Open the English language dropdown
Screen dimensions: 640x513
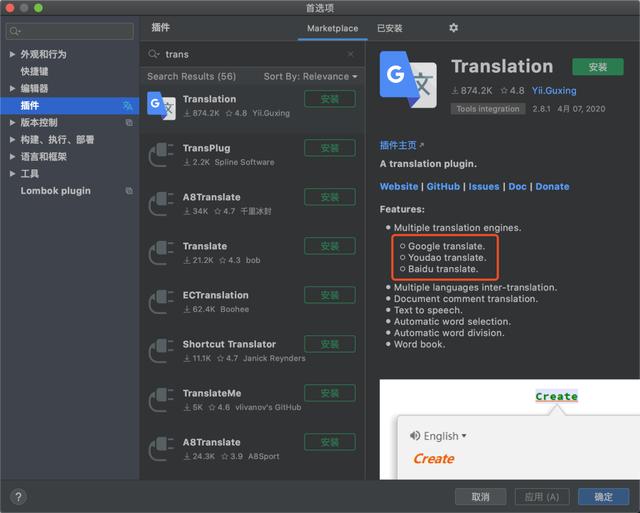coord(439,436)
